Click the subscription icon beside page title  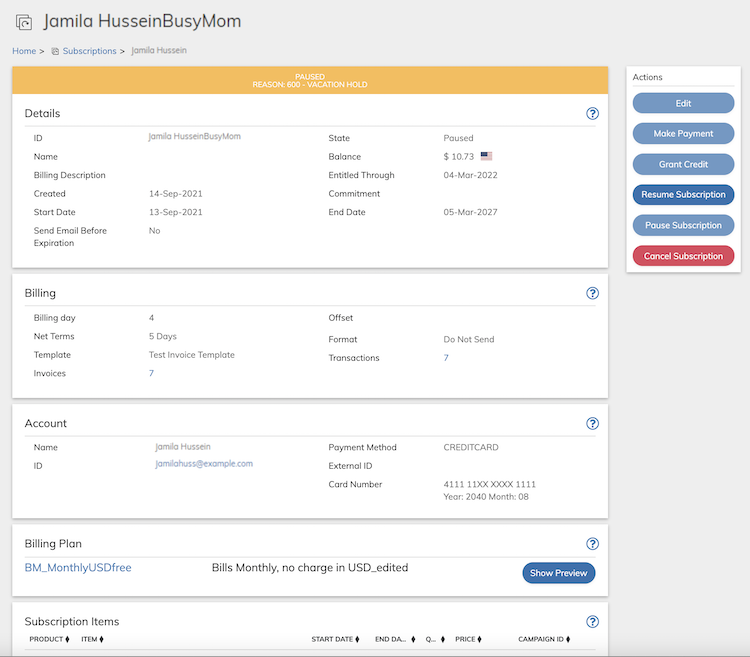click(24, 22)
